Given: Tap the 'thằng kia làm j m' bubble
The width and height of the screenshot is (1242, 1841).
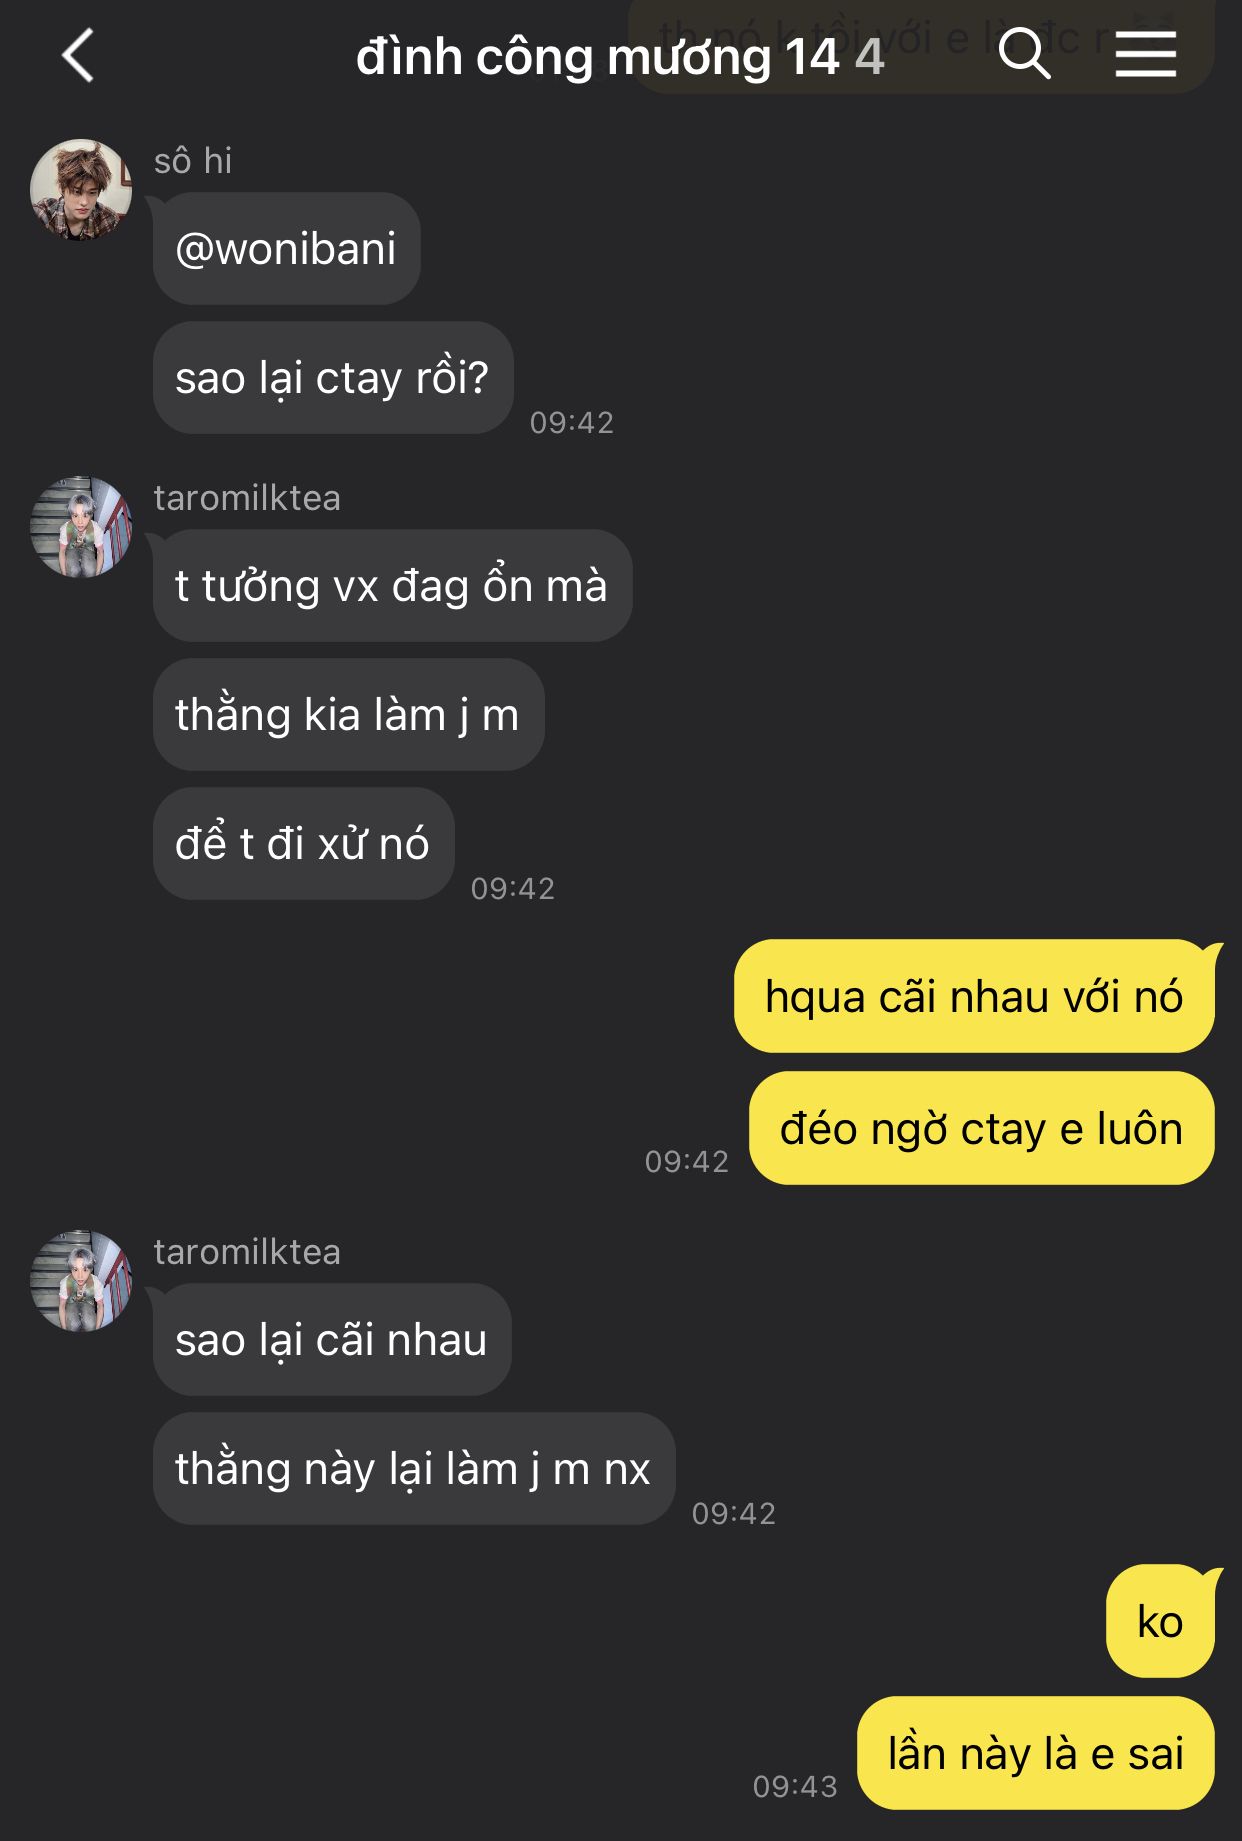Looking at the screenshot, I should [348, 714].
